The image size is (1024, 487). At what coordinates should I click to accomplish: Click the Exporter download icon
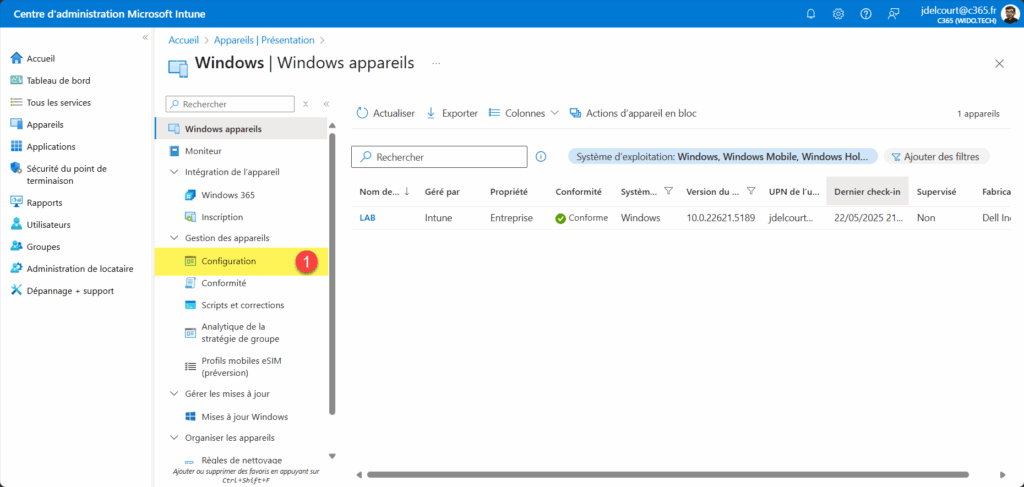(x=431, y=113)
